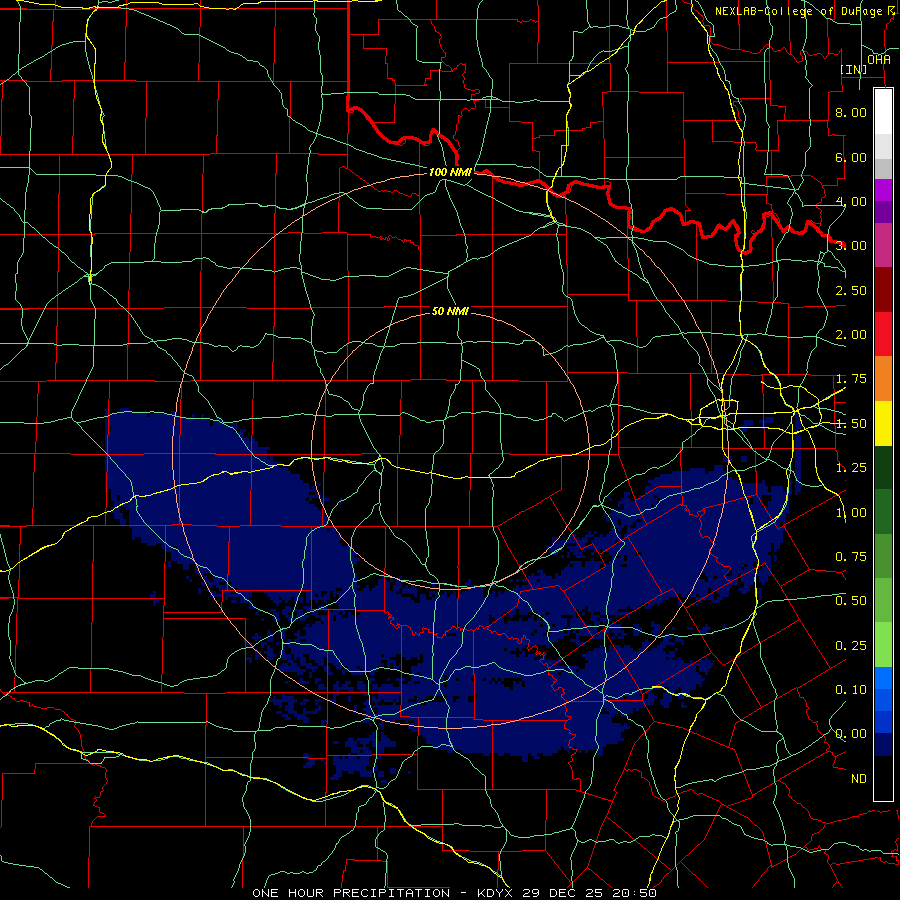Click the NEXLAB-College of DuPage header text
The height and width of the screenshot is (900, 900).
pos(798,11)
